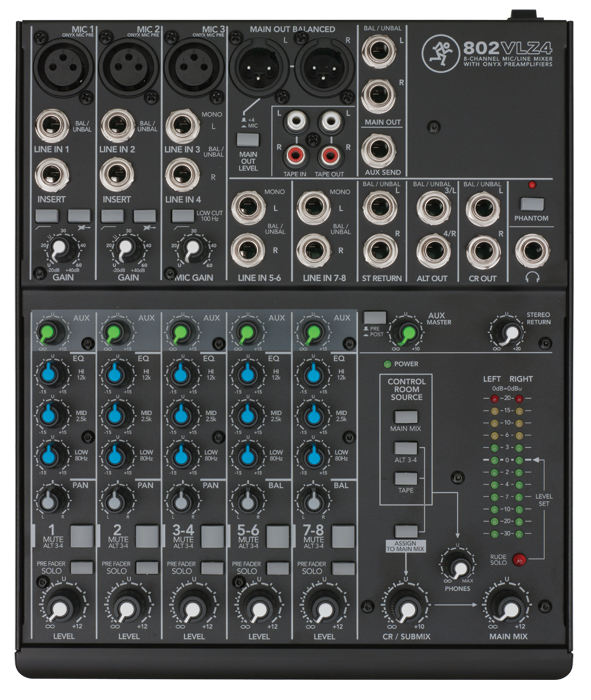The image size is (591, 700).
Task: Mute channel 5-6 with its MUTE button
Action: pyautogui.click(x=278, y=536)
